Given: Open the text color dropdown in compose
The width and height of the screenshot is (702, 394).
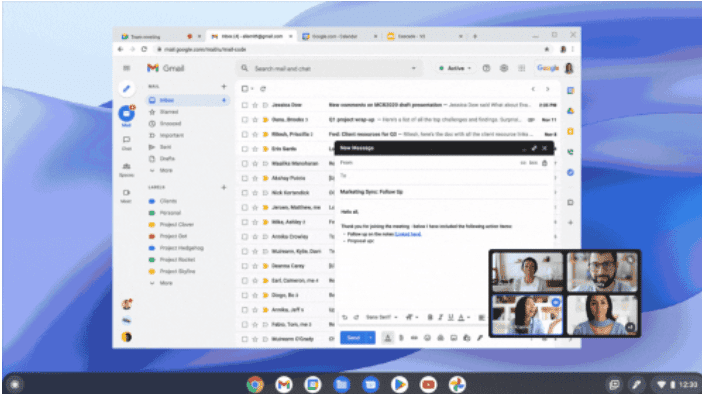Looking at the screenshot, I should pos(464,317).
